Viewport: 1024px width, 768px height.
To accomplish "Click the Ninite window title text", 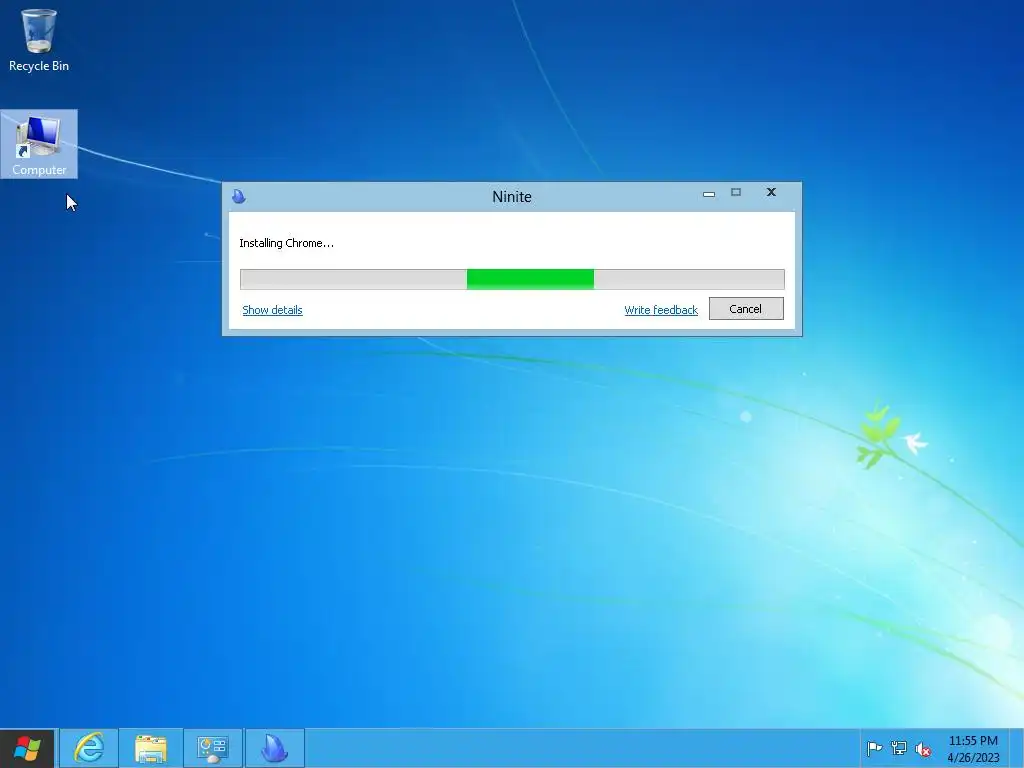I will point(512,197).
